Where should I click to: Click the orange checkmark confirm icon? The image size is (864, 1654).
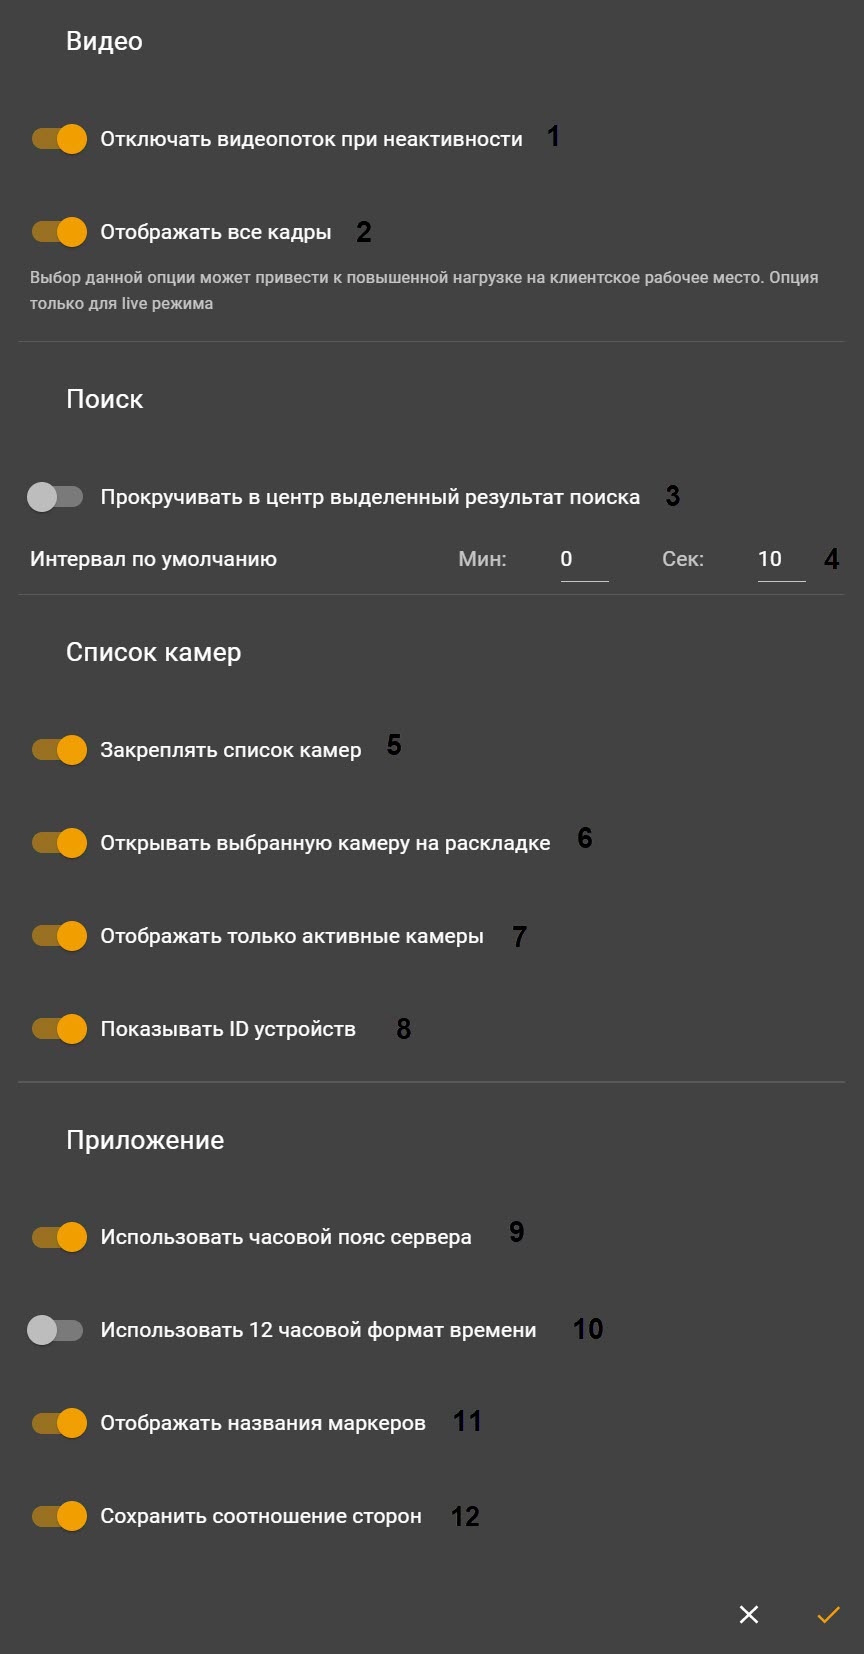[828, 1614]
